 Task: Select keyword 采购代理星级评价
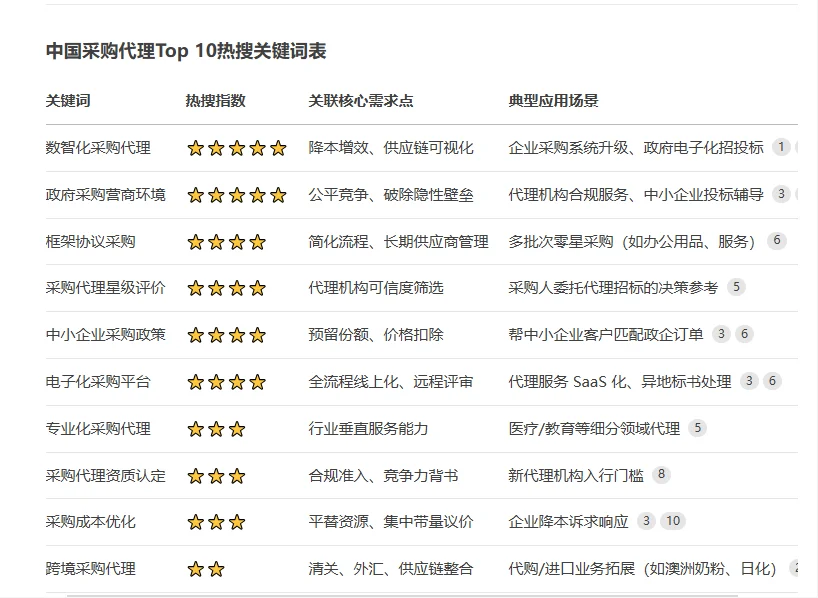105,288
